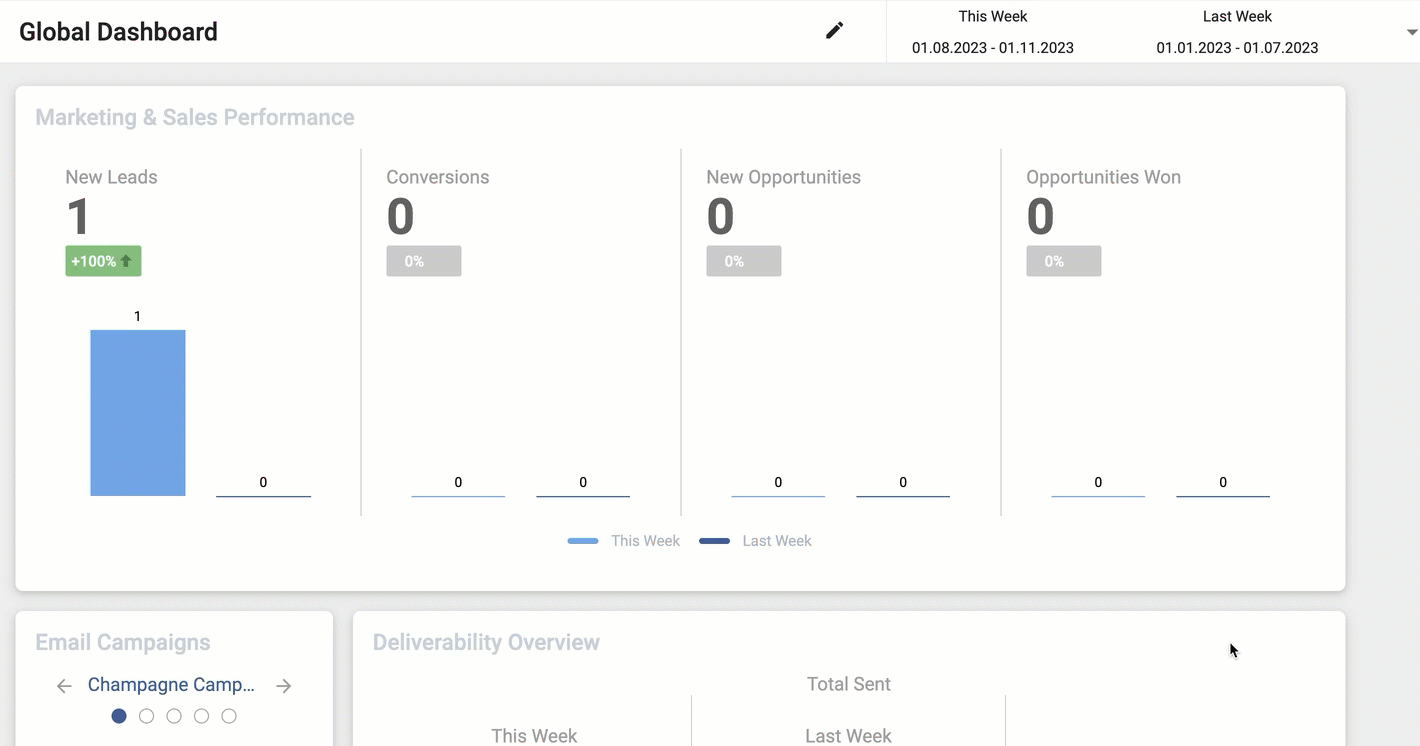Select the third campaign pagination dot
Viewport: 1420px width, 746px height.
pyautogui.click(x=174, y=716)
